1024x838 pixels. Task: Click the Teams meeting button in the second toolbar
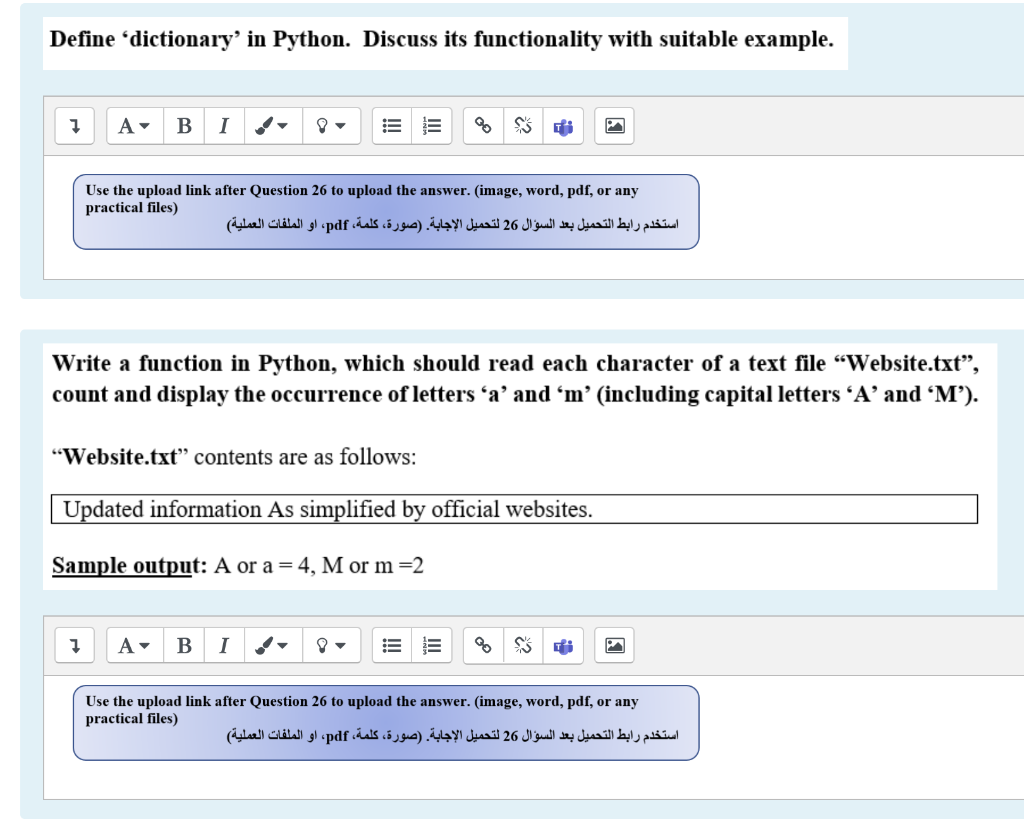pos(562,645)
